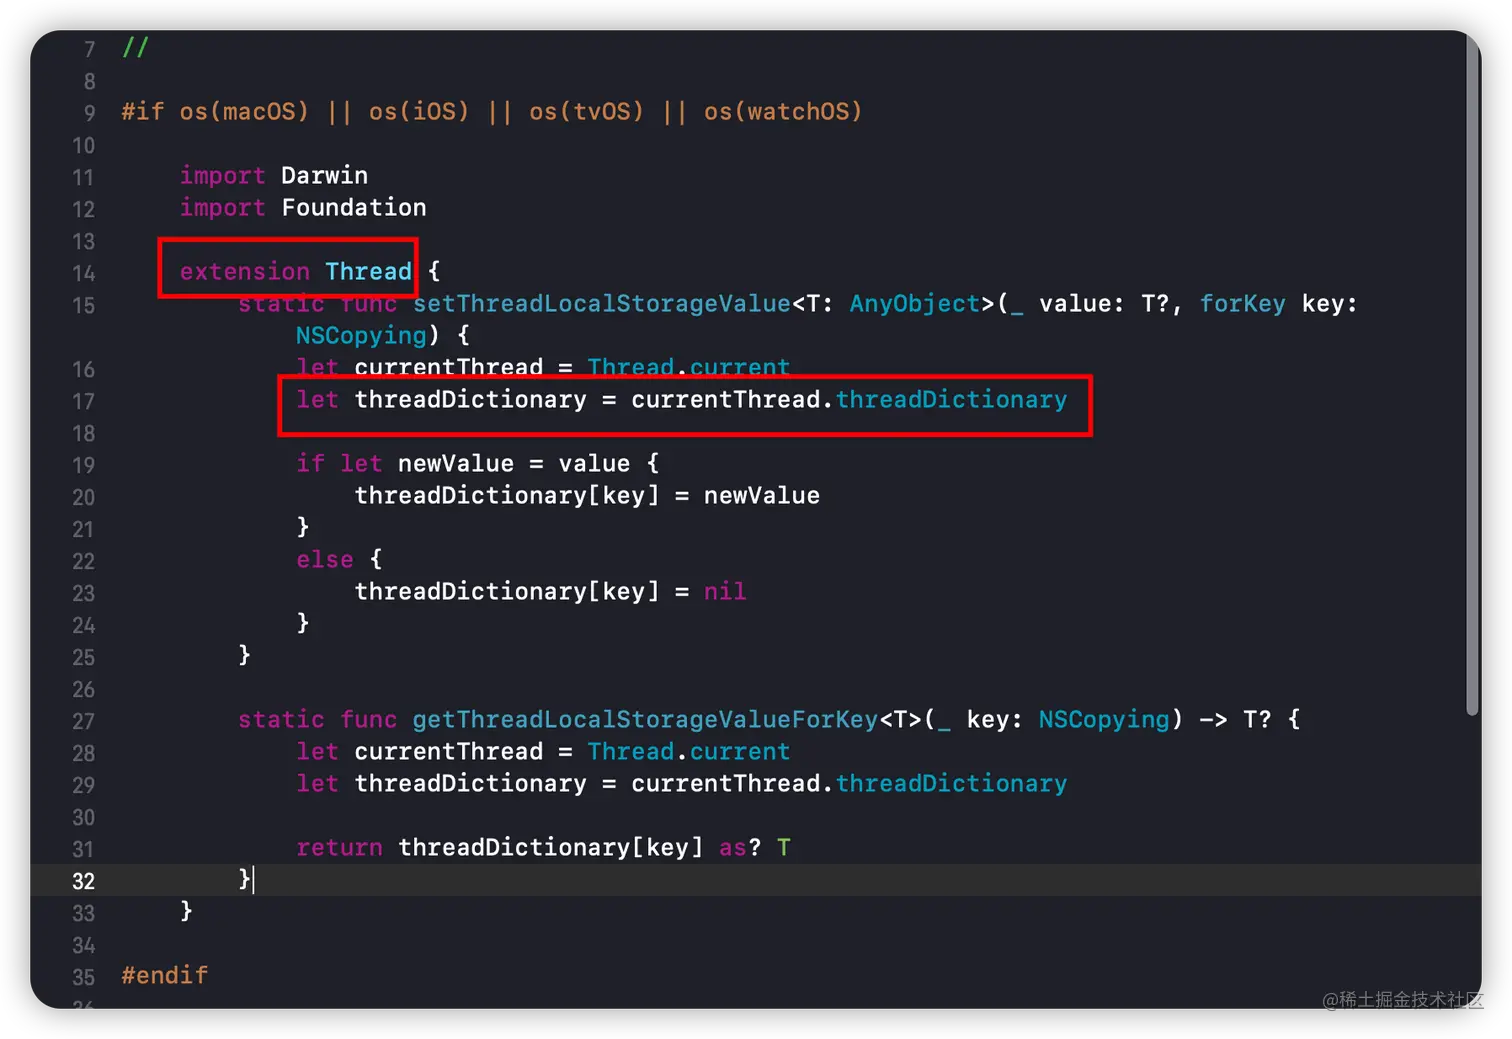Click highlighted line number 32
Image resolution: width=1512 pixels, height=1039 pixels.
[x=83, y=881]
